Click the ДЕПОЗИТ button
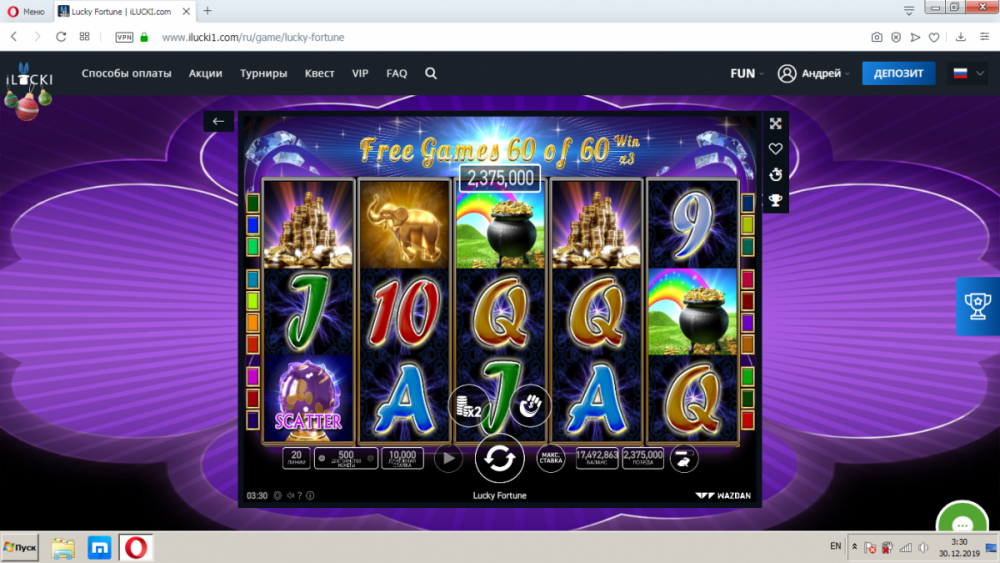The height and width of the screenshot is (563, 1000). pyautogui.click(x=898, y=73)
